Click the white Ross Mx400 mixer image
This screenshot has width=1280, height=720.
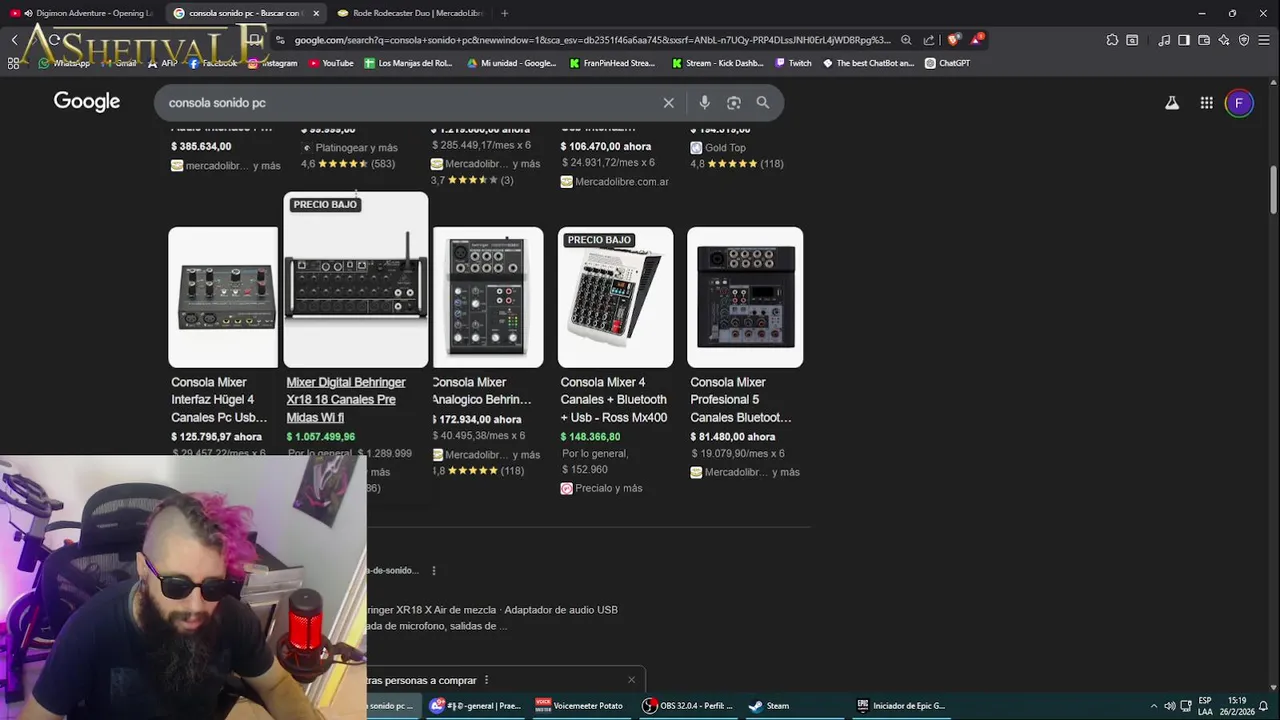coord(615,297)
